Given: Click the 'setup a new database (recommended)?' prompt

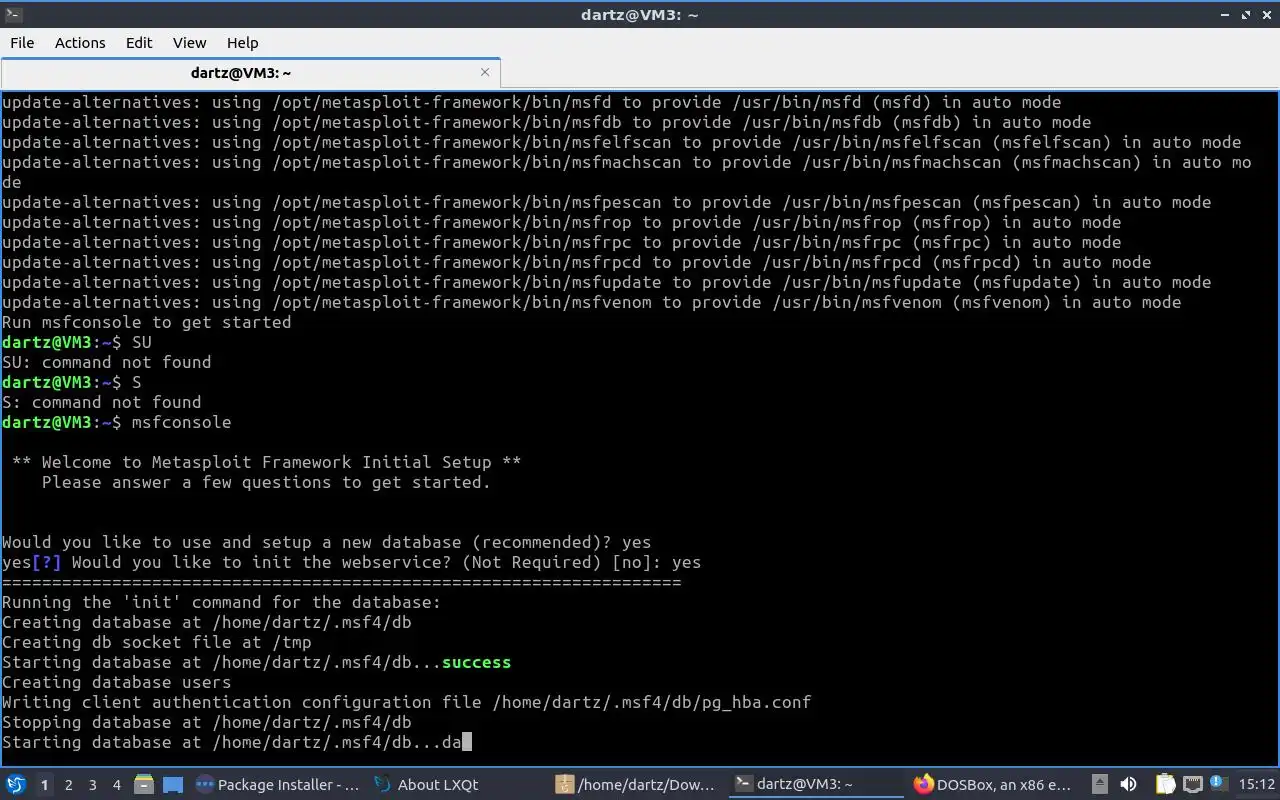Looking at the screenshot, I should pos(326,542).
